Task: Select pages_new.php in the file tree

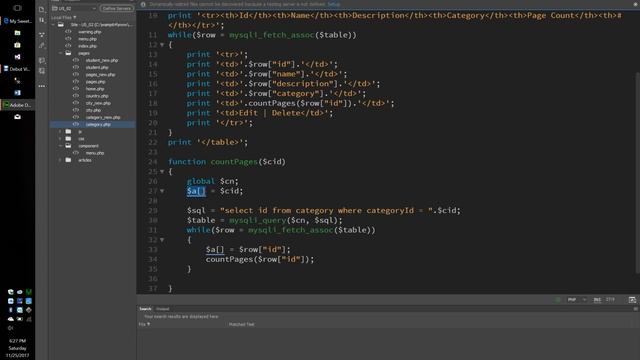Action: pyautogui.click(x=100, y=75)
